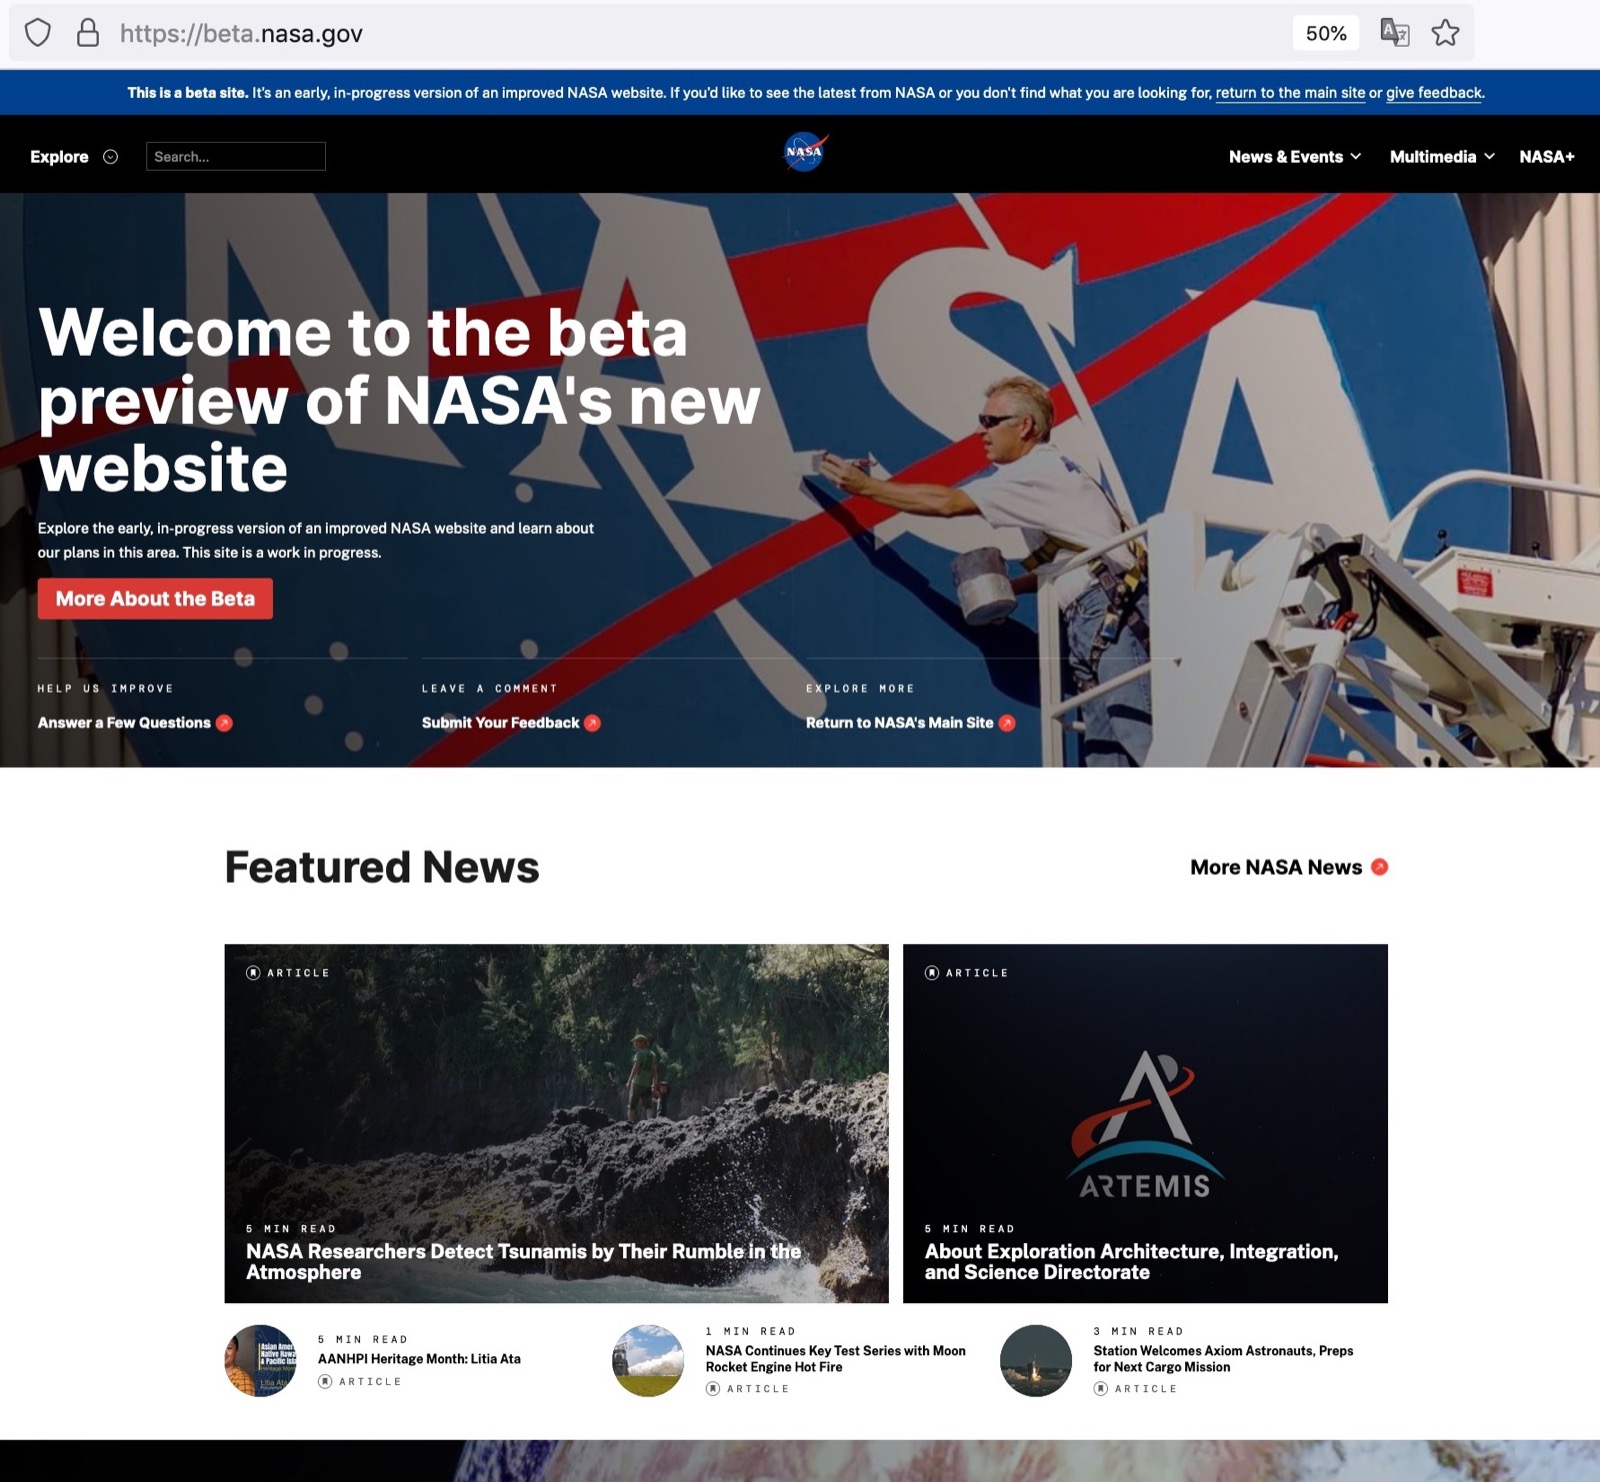The width and height of the screenshot is (1600, 1482).
Task: Bookmark this page with the star icon
Action: 1445,33
